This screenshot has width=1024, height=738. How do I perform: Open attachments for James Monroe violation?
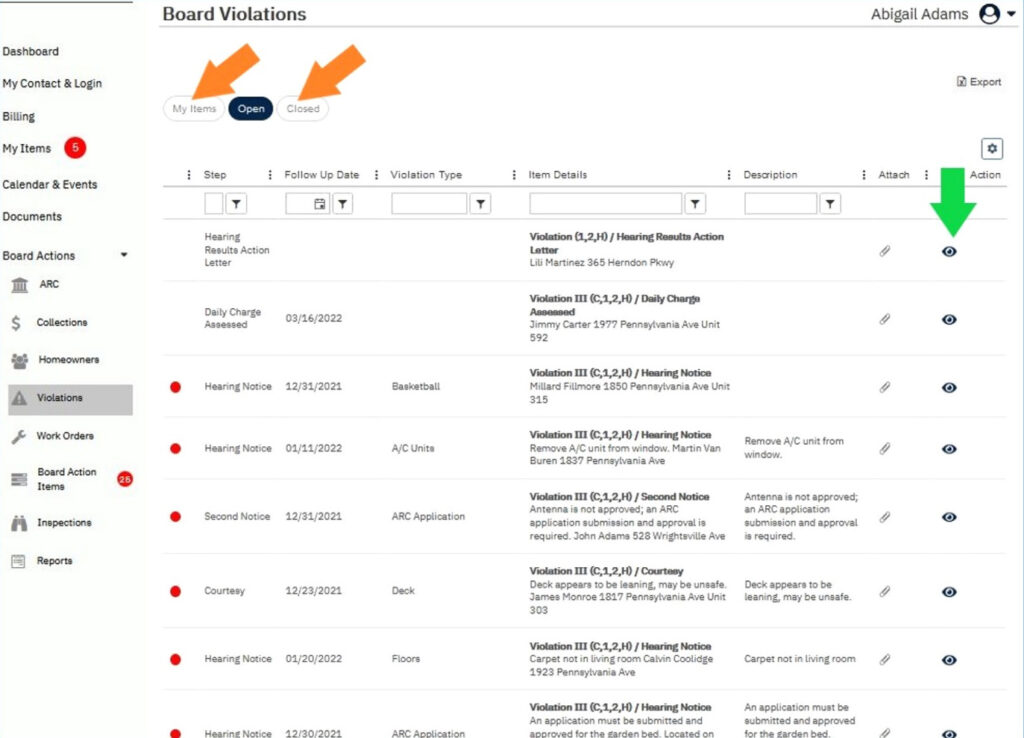click(885, 591)
